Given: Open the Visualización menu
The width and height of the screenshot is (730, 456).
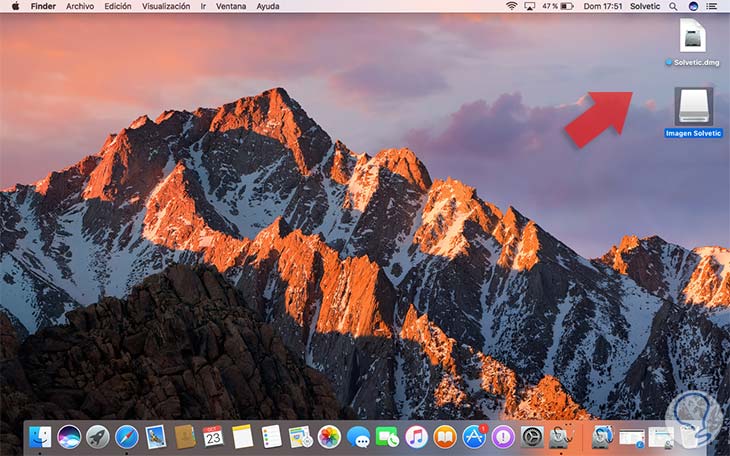Looking at the screenshot, I should (x=166, y=6).
